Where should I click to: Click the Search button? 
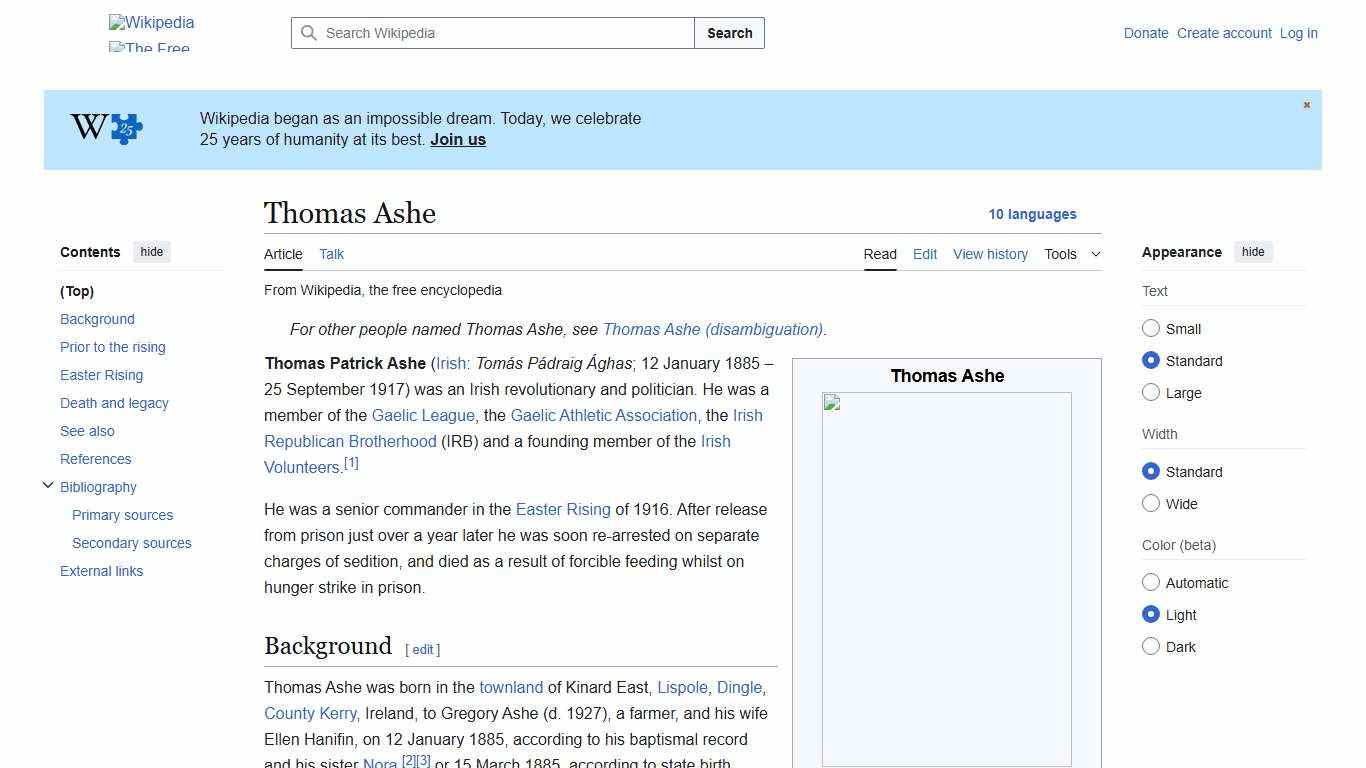tap(729, 33)
